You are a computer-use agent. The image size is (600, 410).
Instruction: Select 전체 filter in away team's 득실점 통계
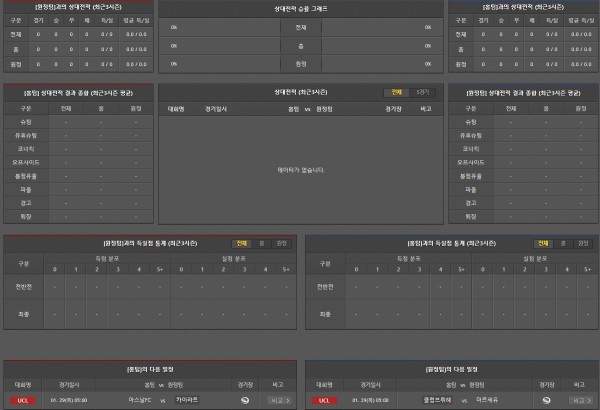point(543,243)
